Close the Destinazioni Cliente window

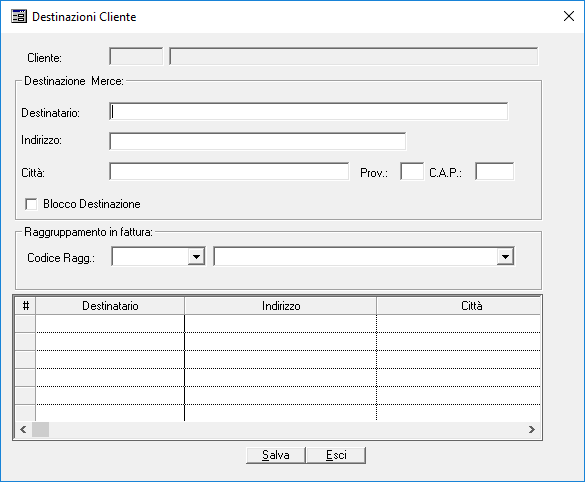tap(569, 16)
